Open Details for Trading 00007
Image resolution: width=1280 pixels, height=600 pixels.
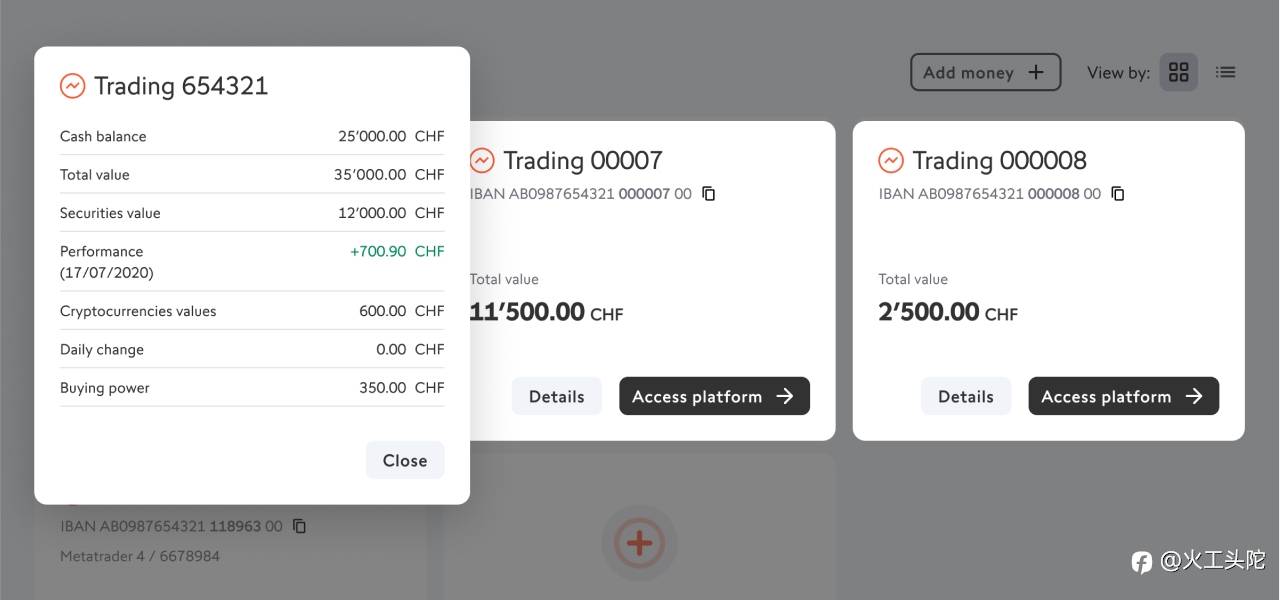[556, 396]
